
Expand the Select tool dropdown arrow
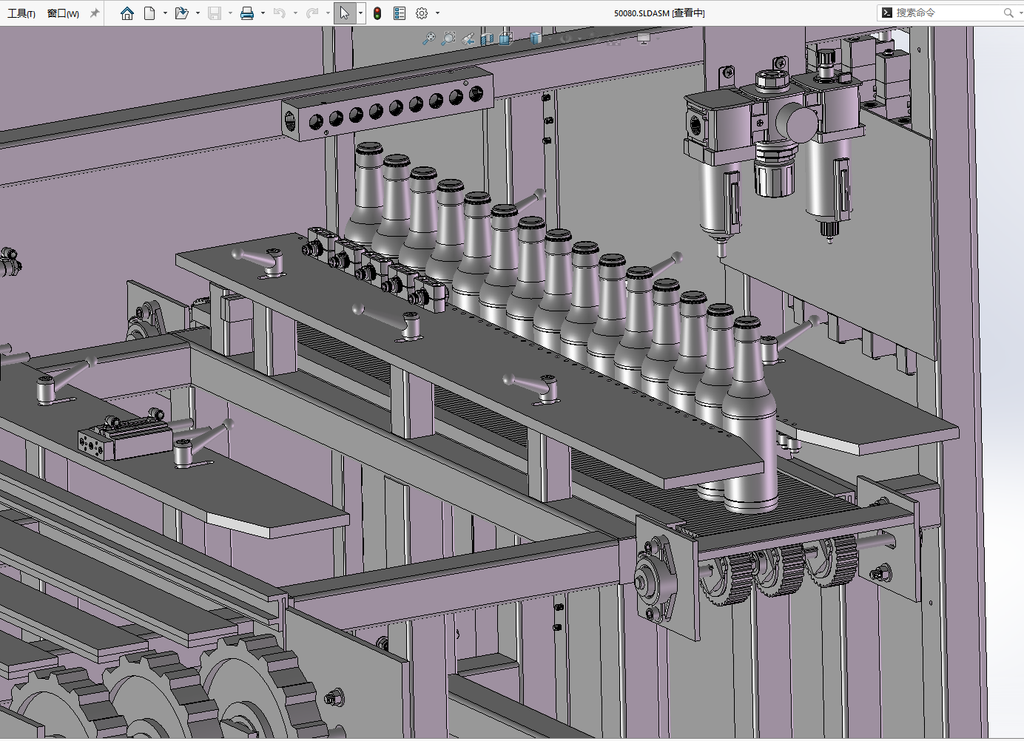[360, 12]
